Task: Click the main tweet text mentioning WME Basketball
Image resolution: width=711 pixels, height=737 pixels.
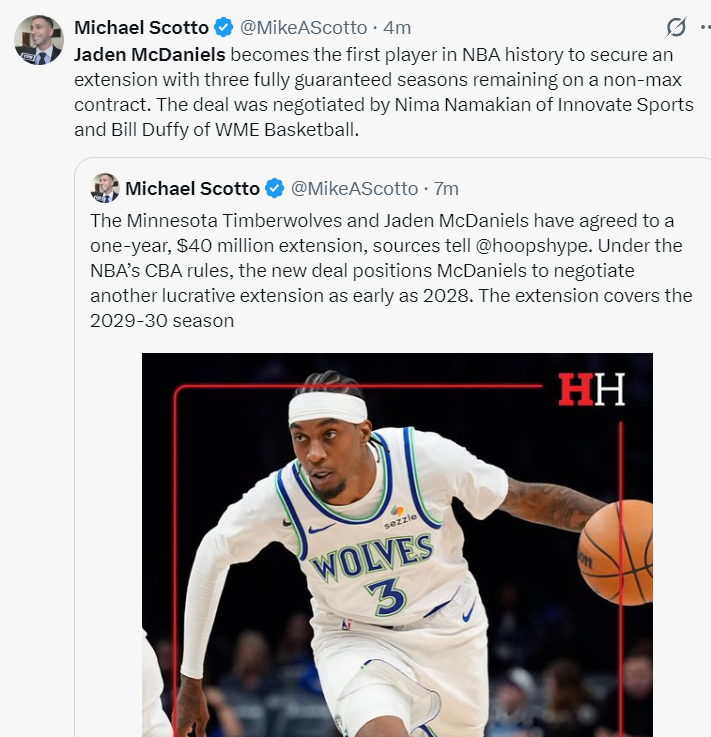Action: (383, 92)
